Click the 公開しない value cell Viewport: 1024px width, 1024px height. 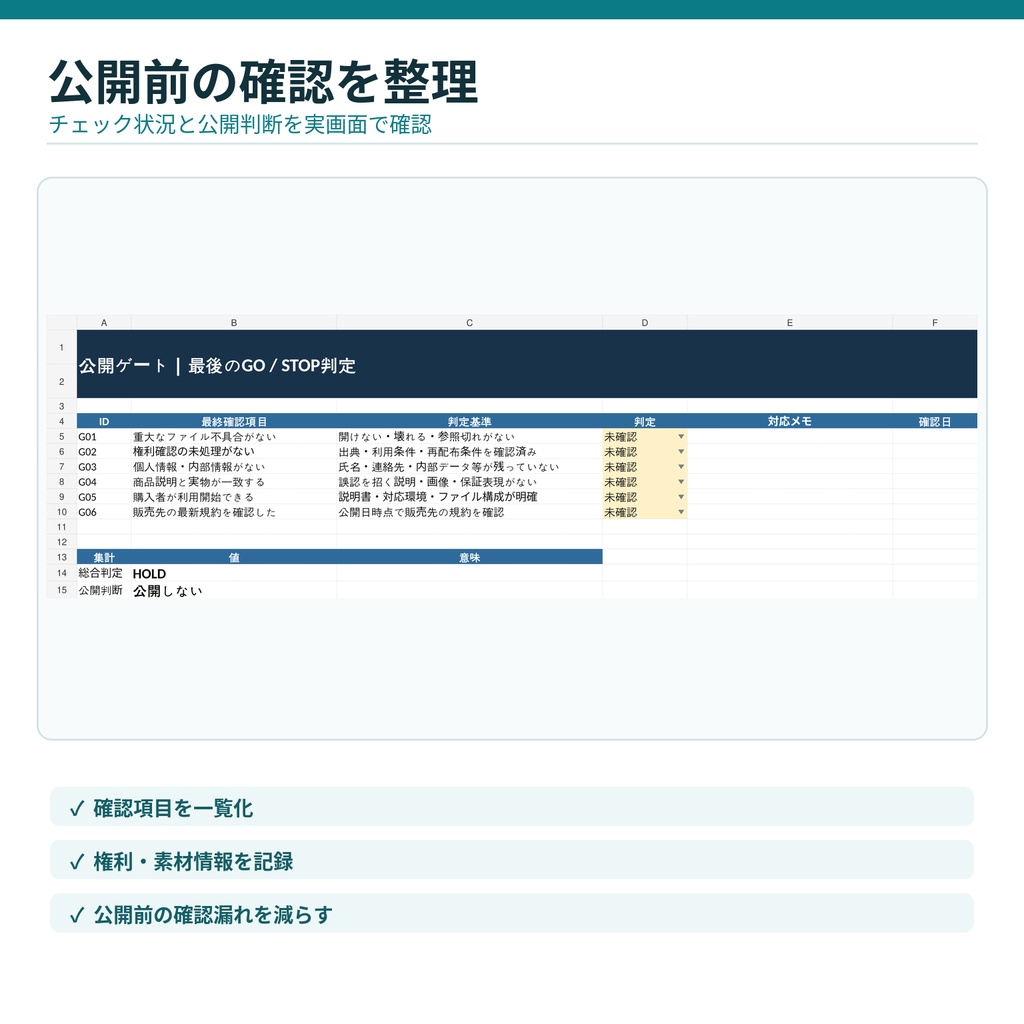tap(234, 590)
